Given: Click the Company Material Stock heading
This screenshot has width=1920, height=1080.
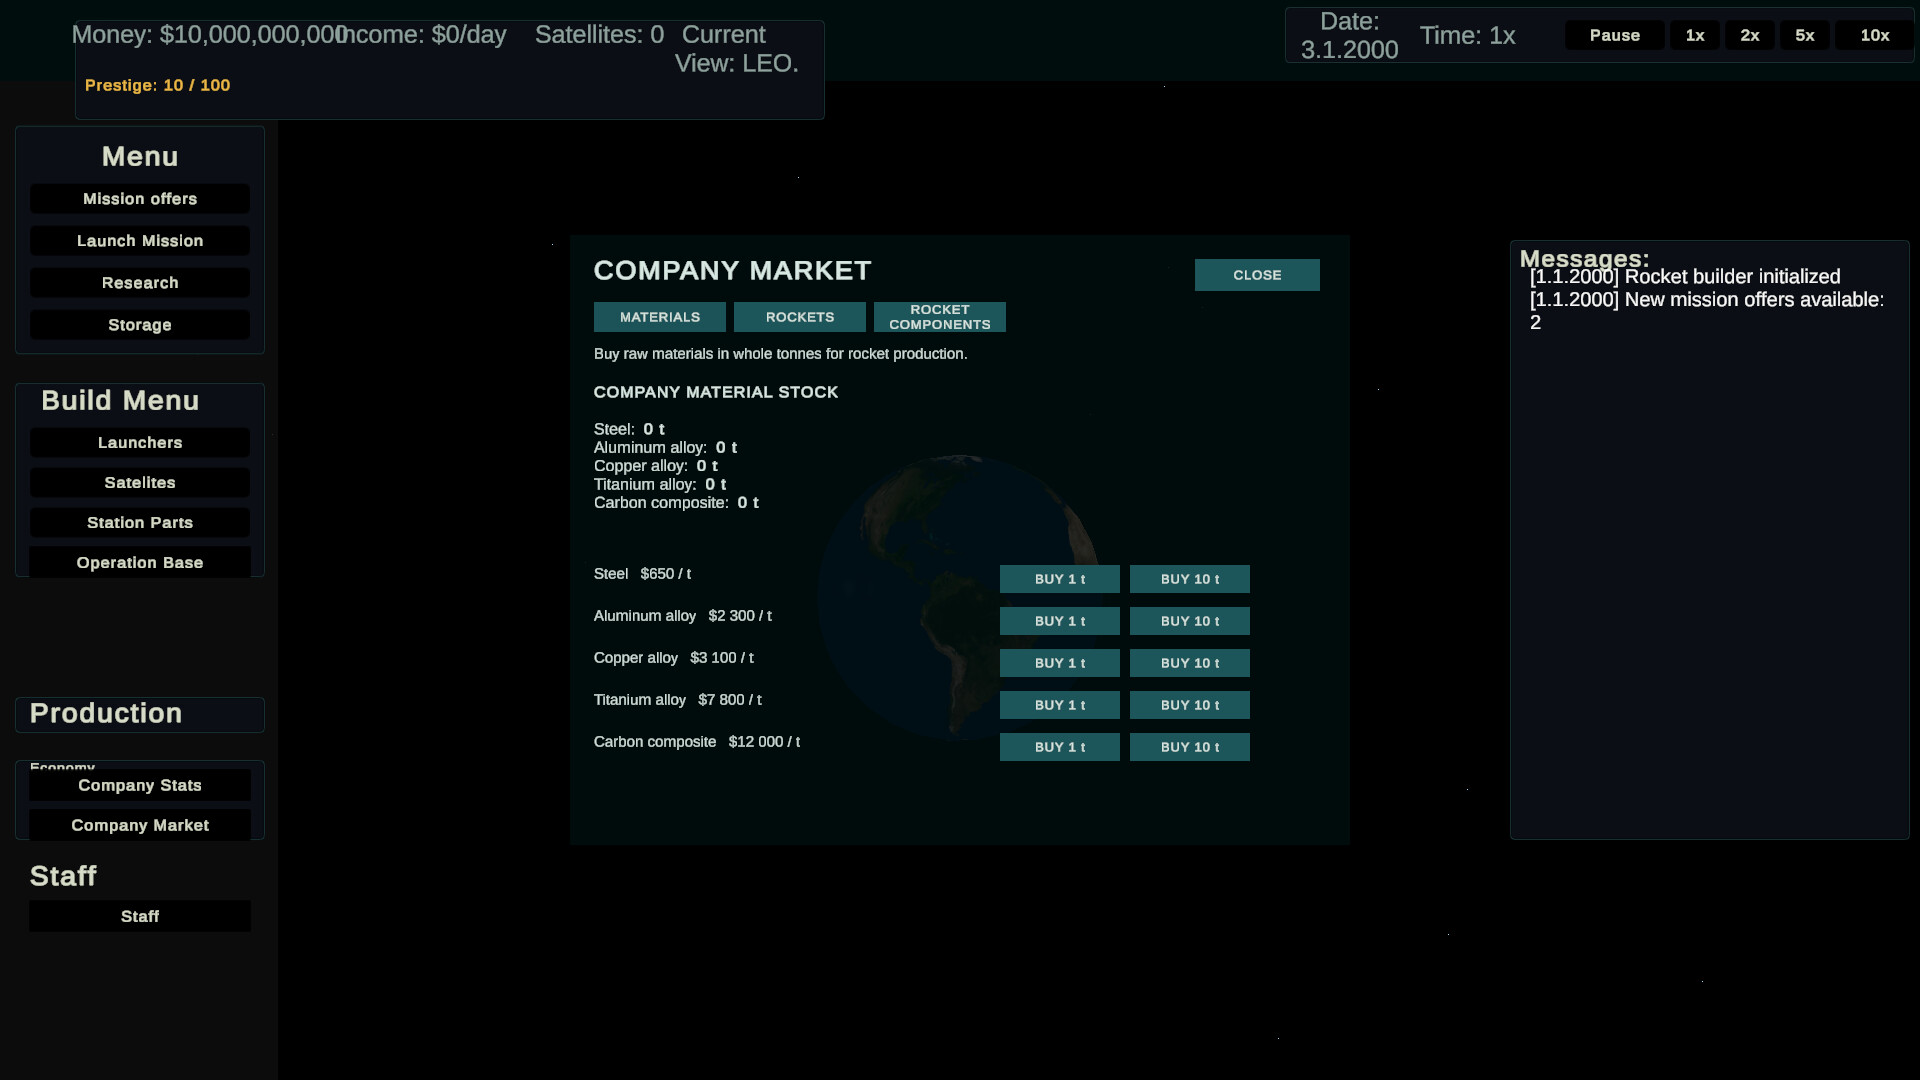Looking at the screenshot, I should click(716, 392).
